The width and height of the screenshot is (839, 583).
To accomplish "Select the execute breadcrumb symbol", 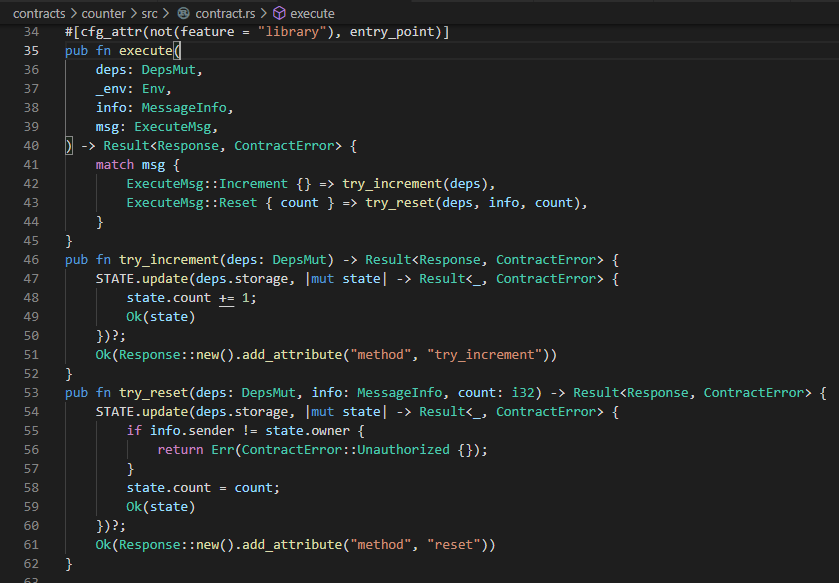I will click(312, 14).
